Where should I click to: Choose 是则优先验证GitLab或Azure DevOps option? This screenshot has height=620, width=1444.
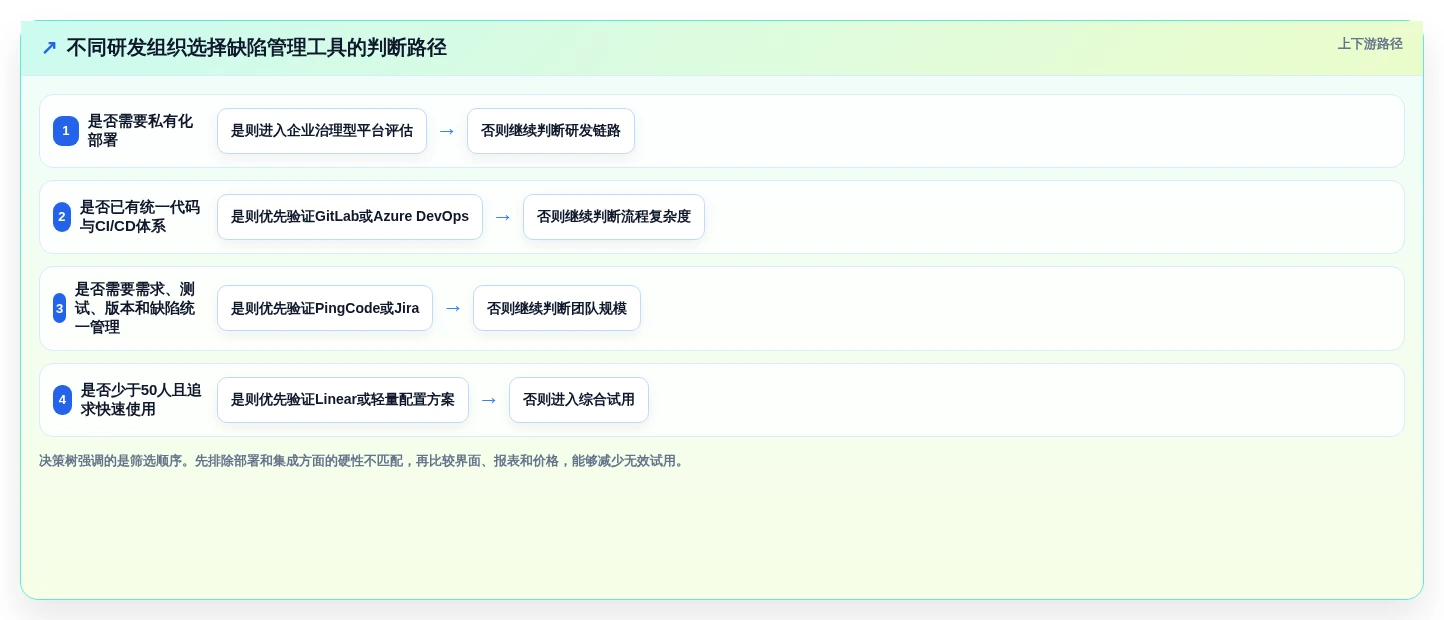click(350, 217)
